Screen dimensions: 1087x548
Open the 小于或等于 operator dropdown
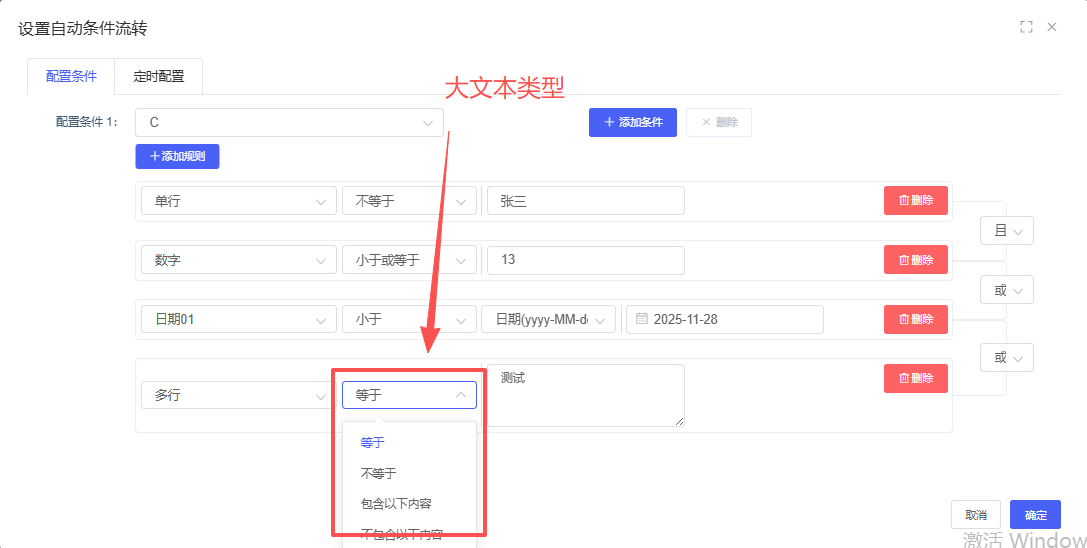409,260
